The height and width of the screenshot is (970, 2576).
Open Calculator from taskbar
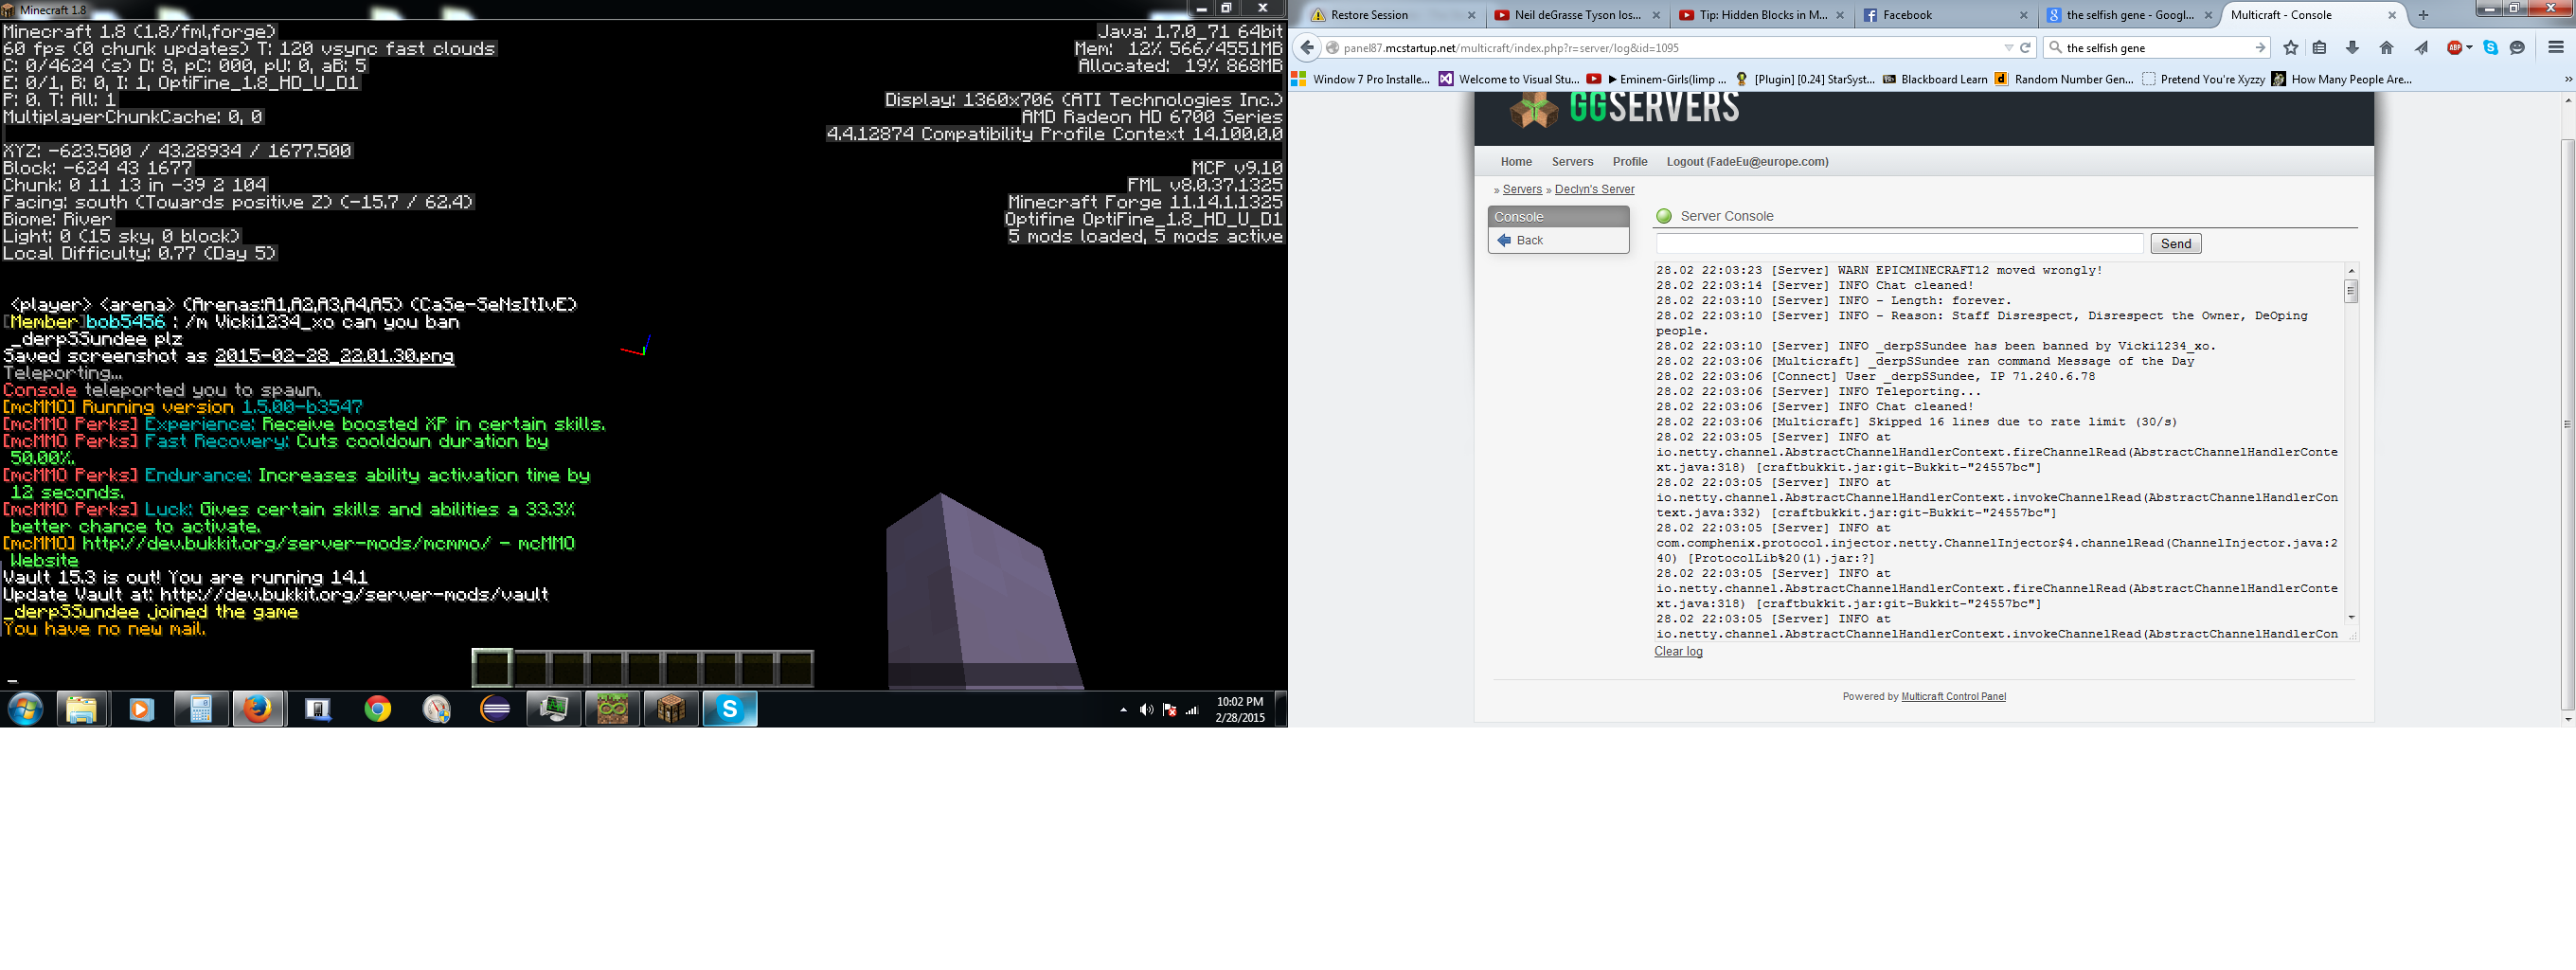[200, 710]
